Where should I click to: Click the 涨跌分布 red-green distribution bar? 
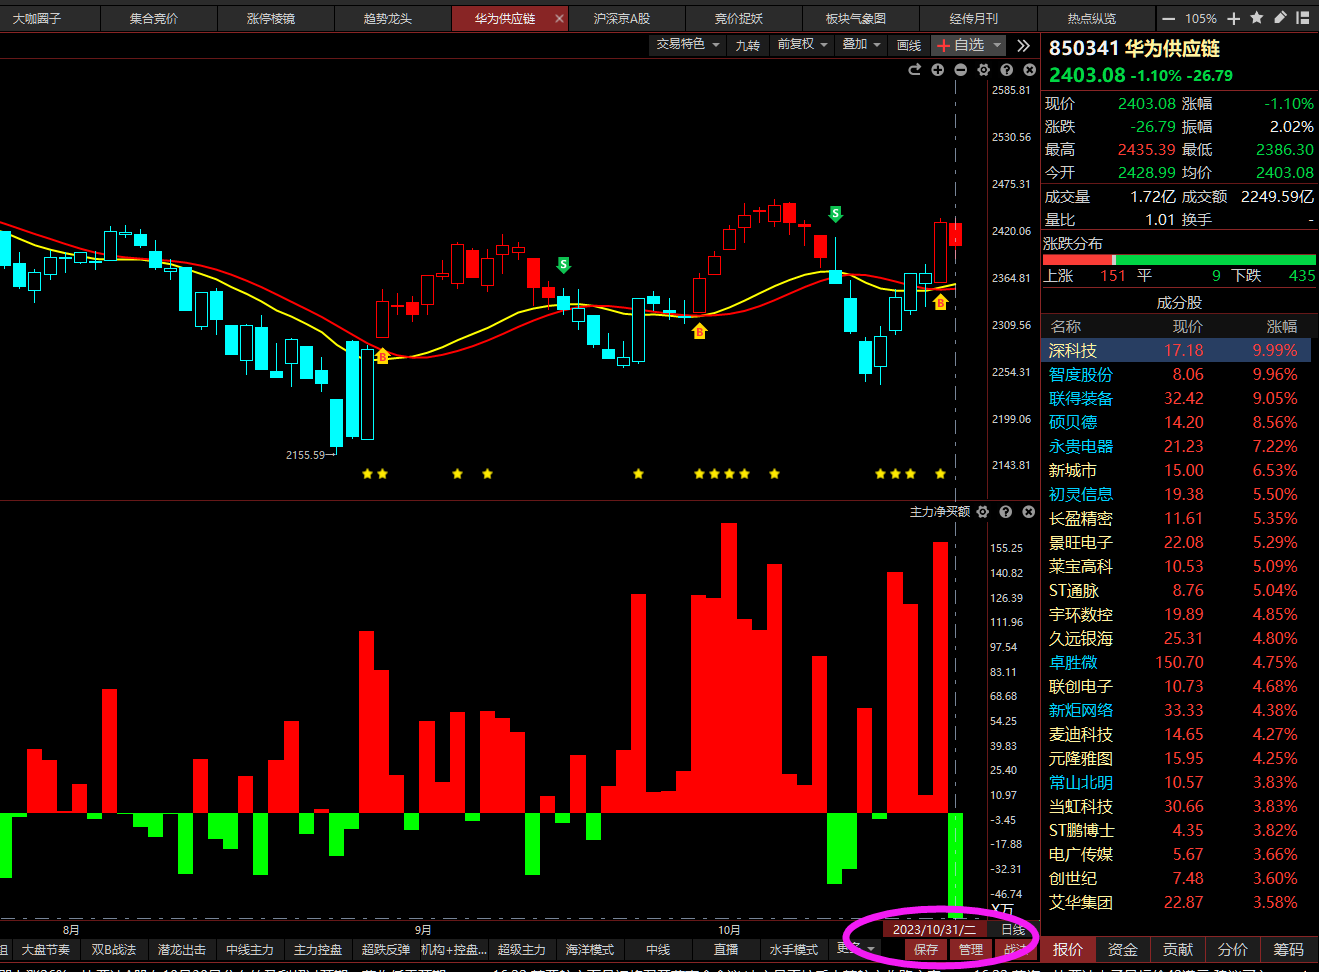(x=1179, y=260)
